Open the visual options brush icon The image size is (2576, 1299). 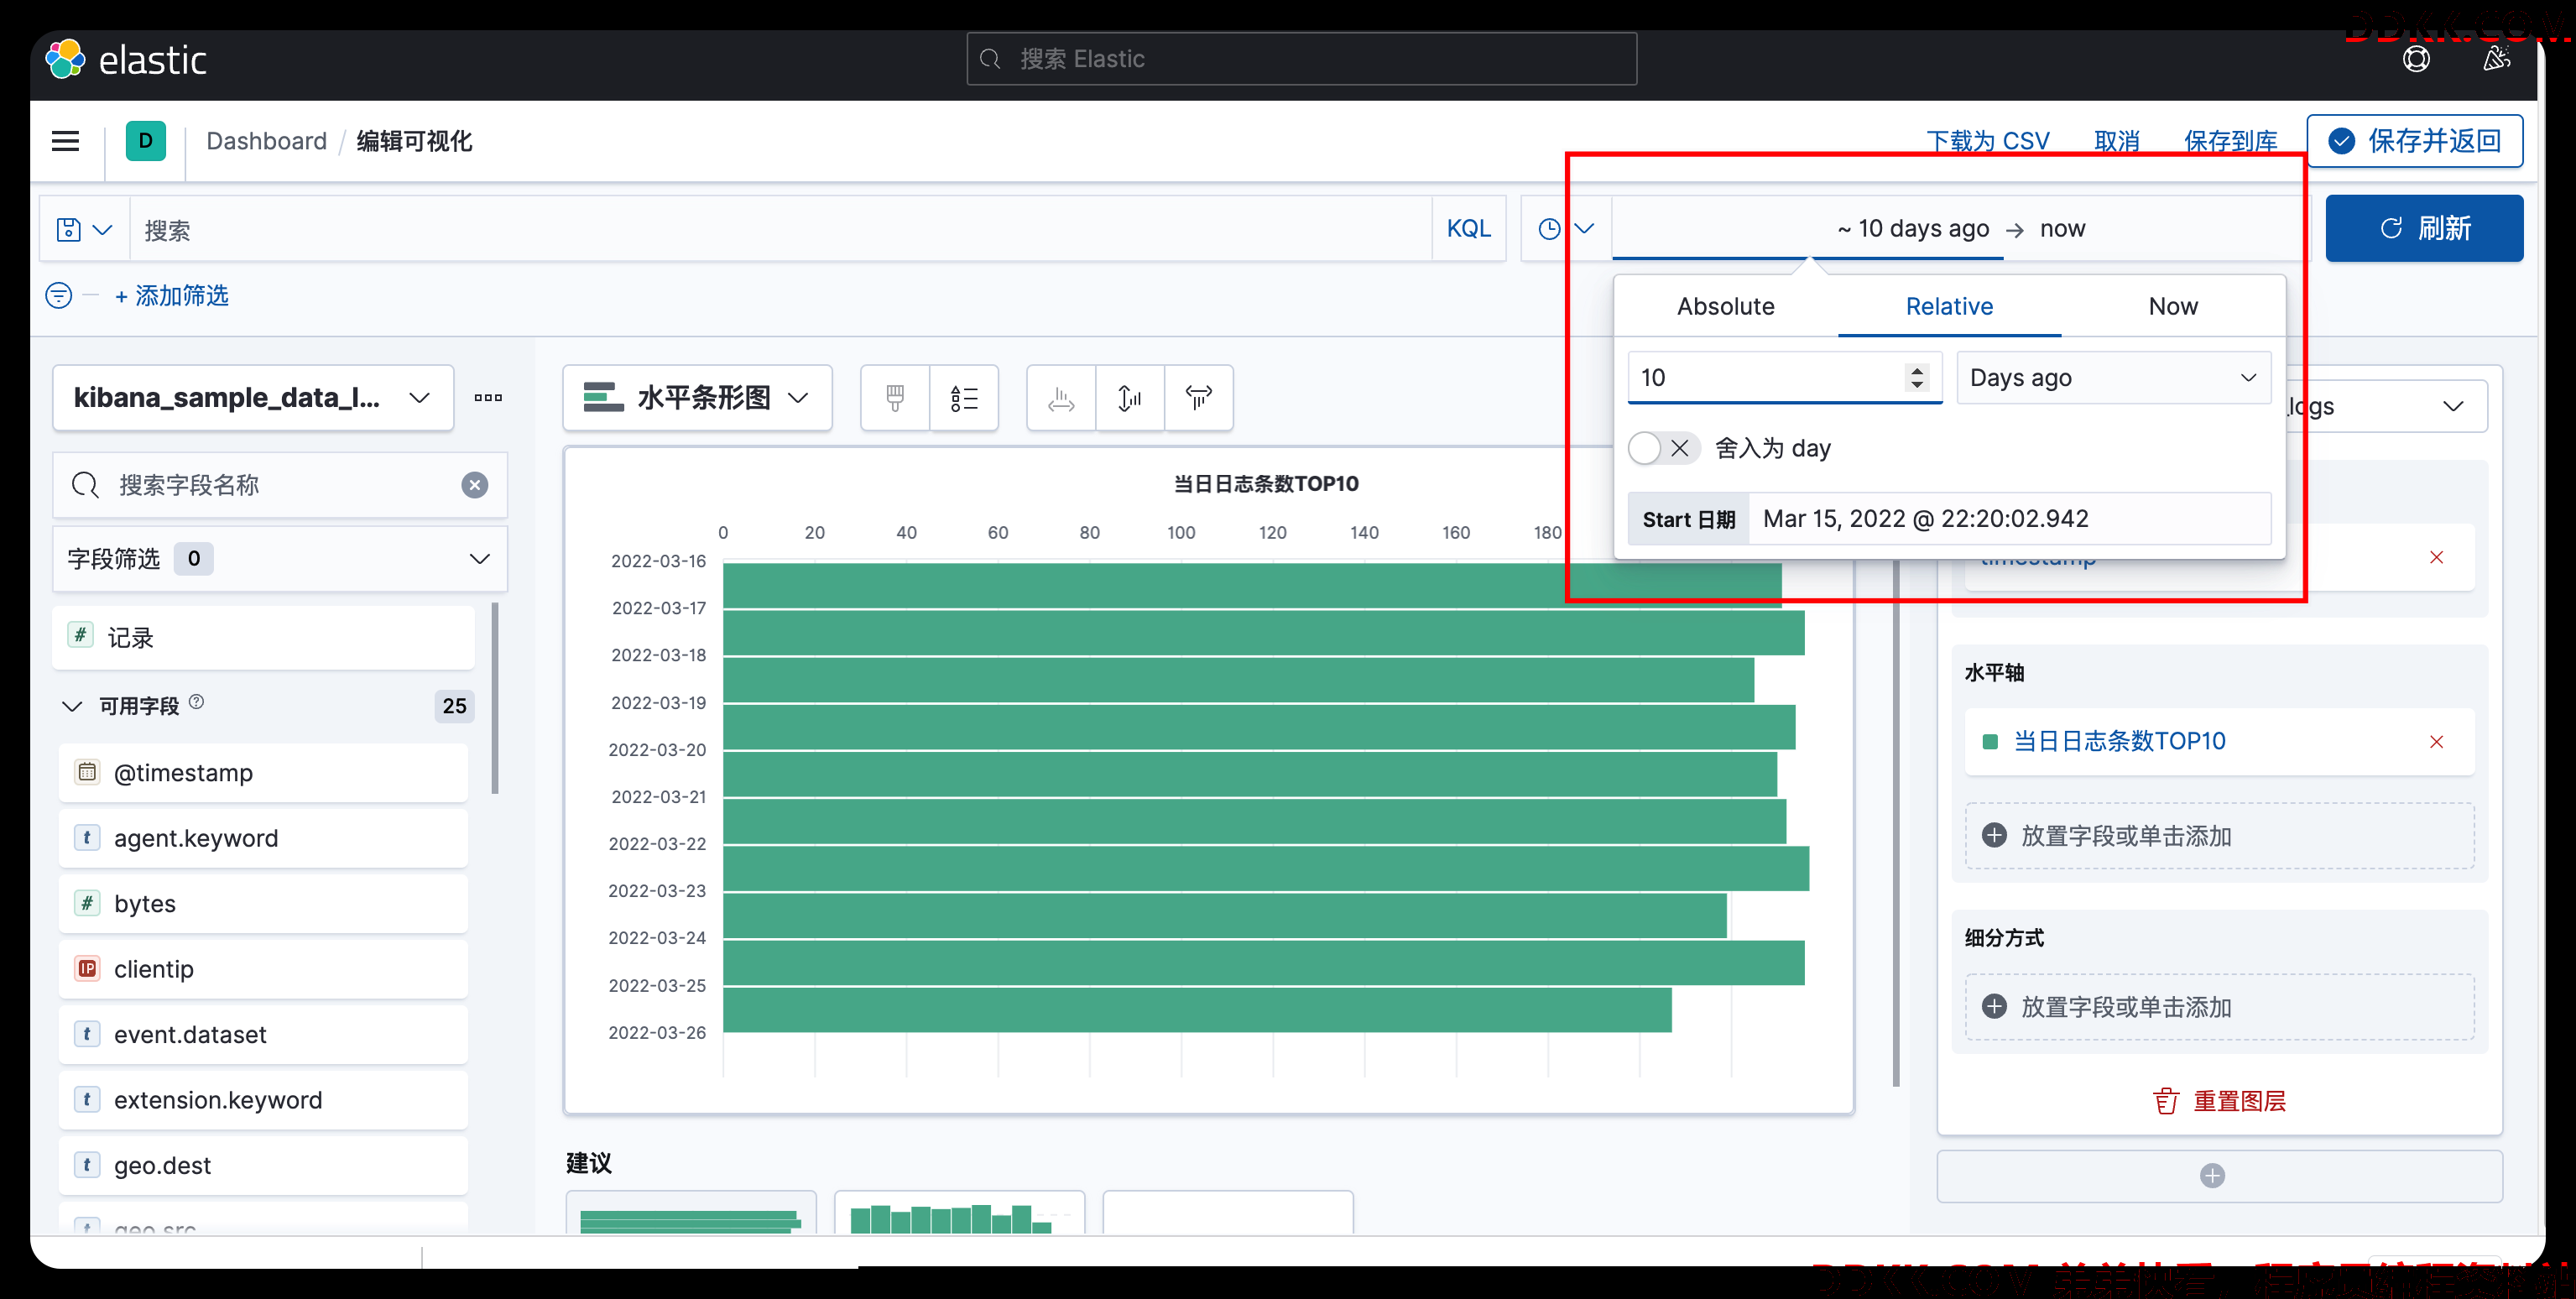pos(895,398)
